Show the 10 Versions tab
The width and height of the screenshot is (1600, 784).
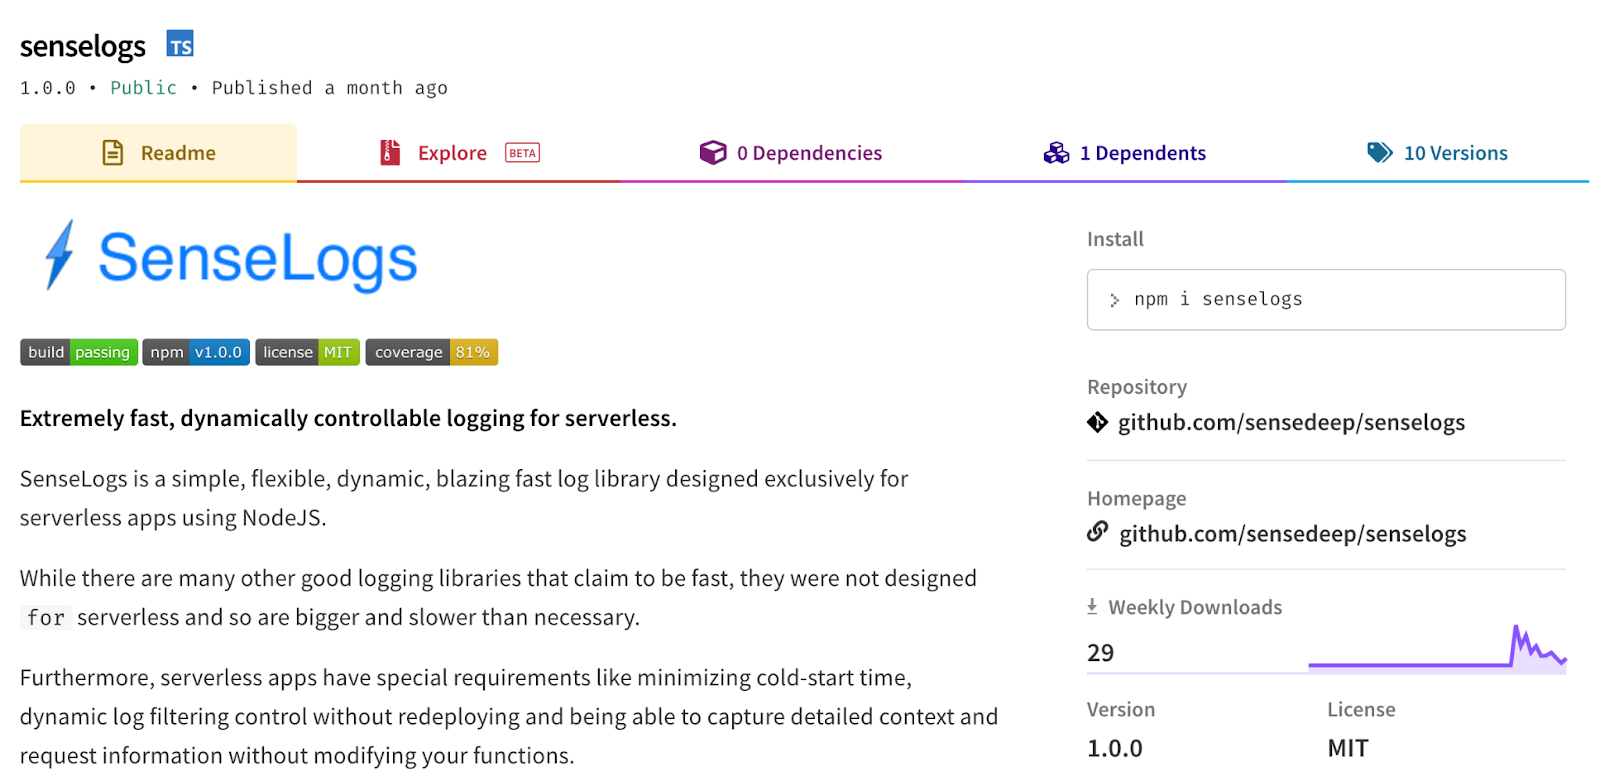[1437, 153]
